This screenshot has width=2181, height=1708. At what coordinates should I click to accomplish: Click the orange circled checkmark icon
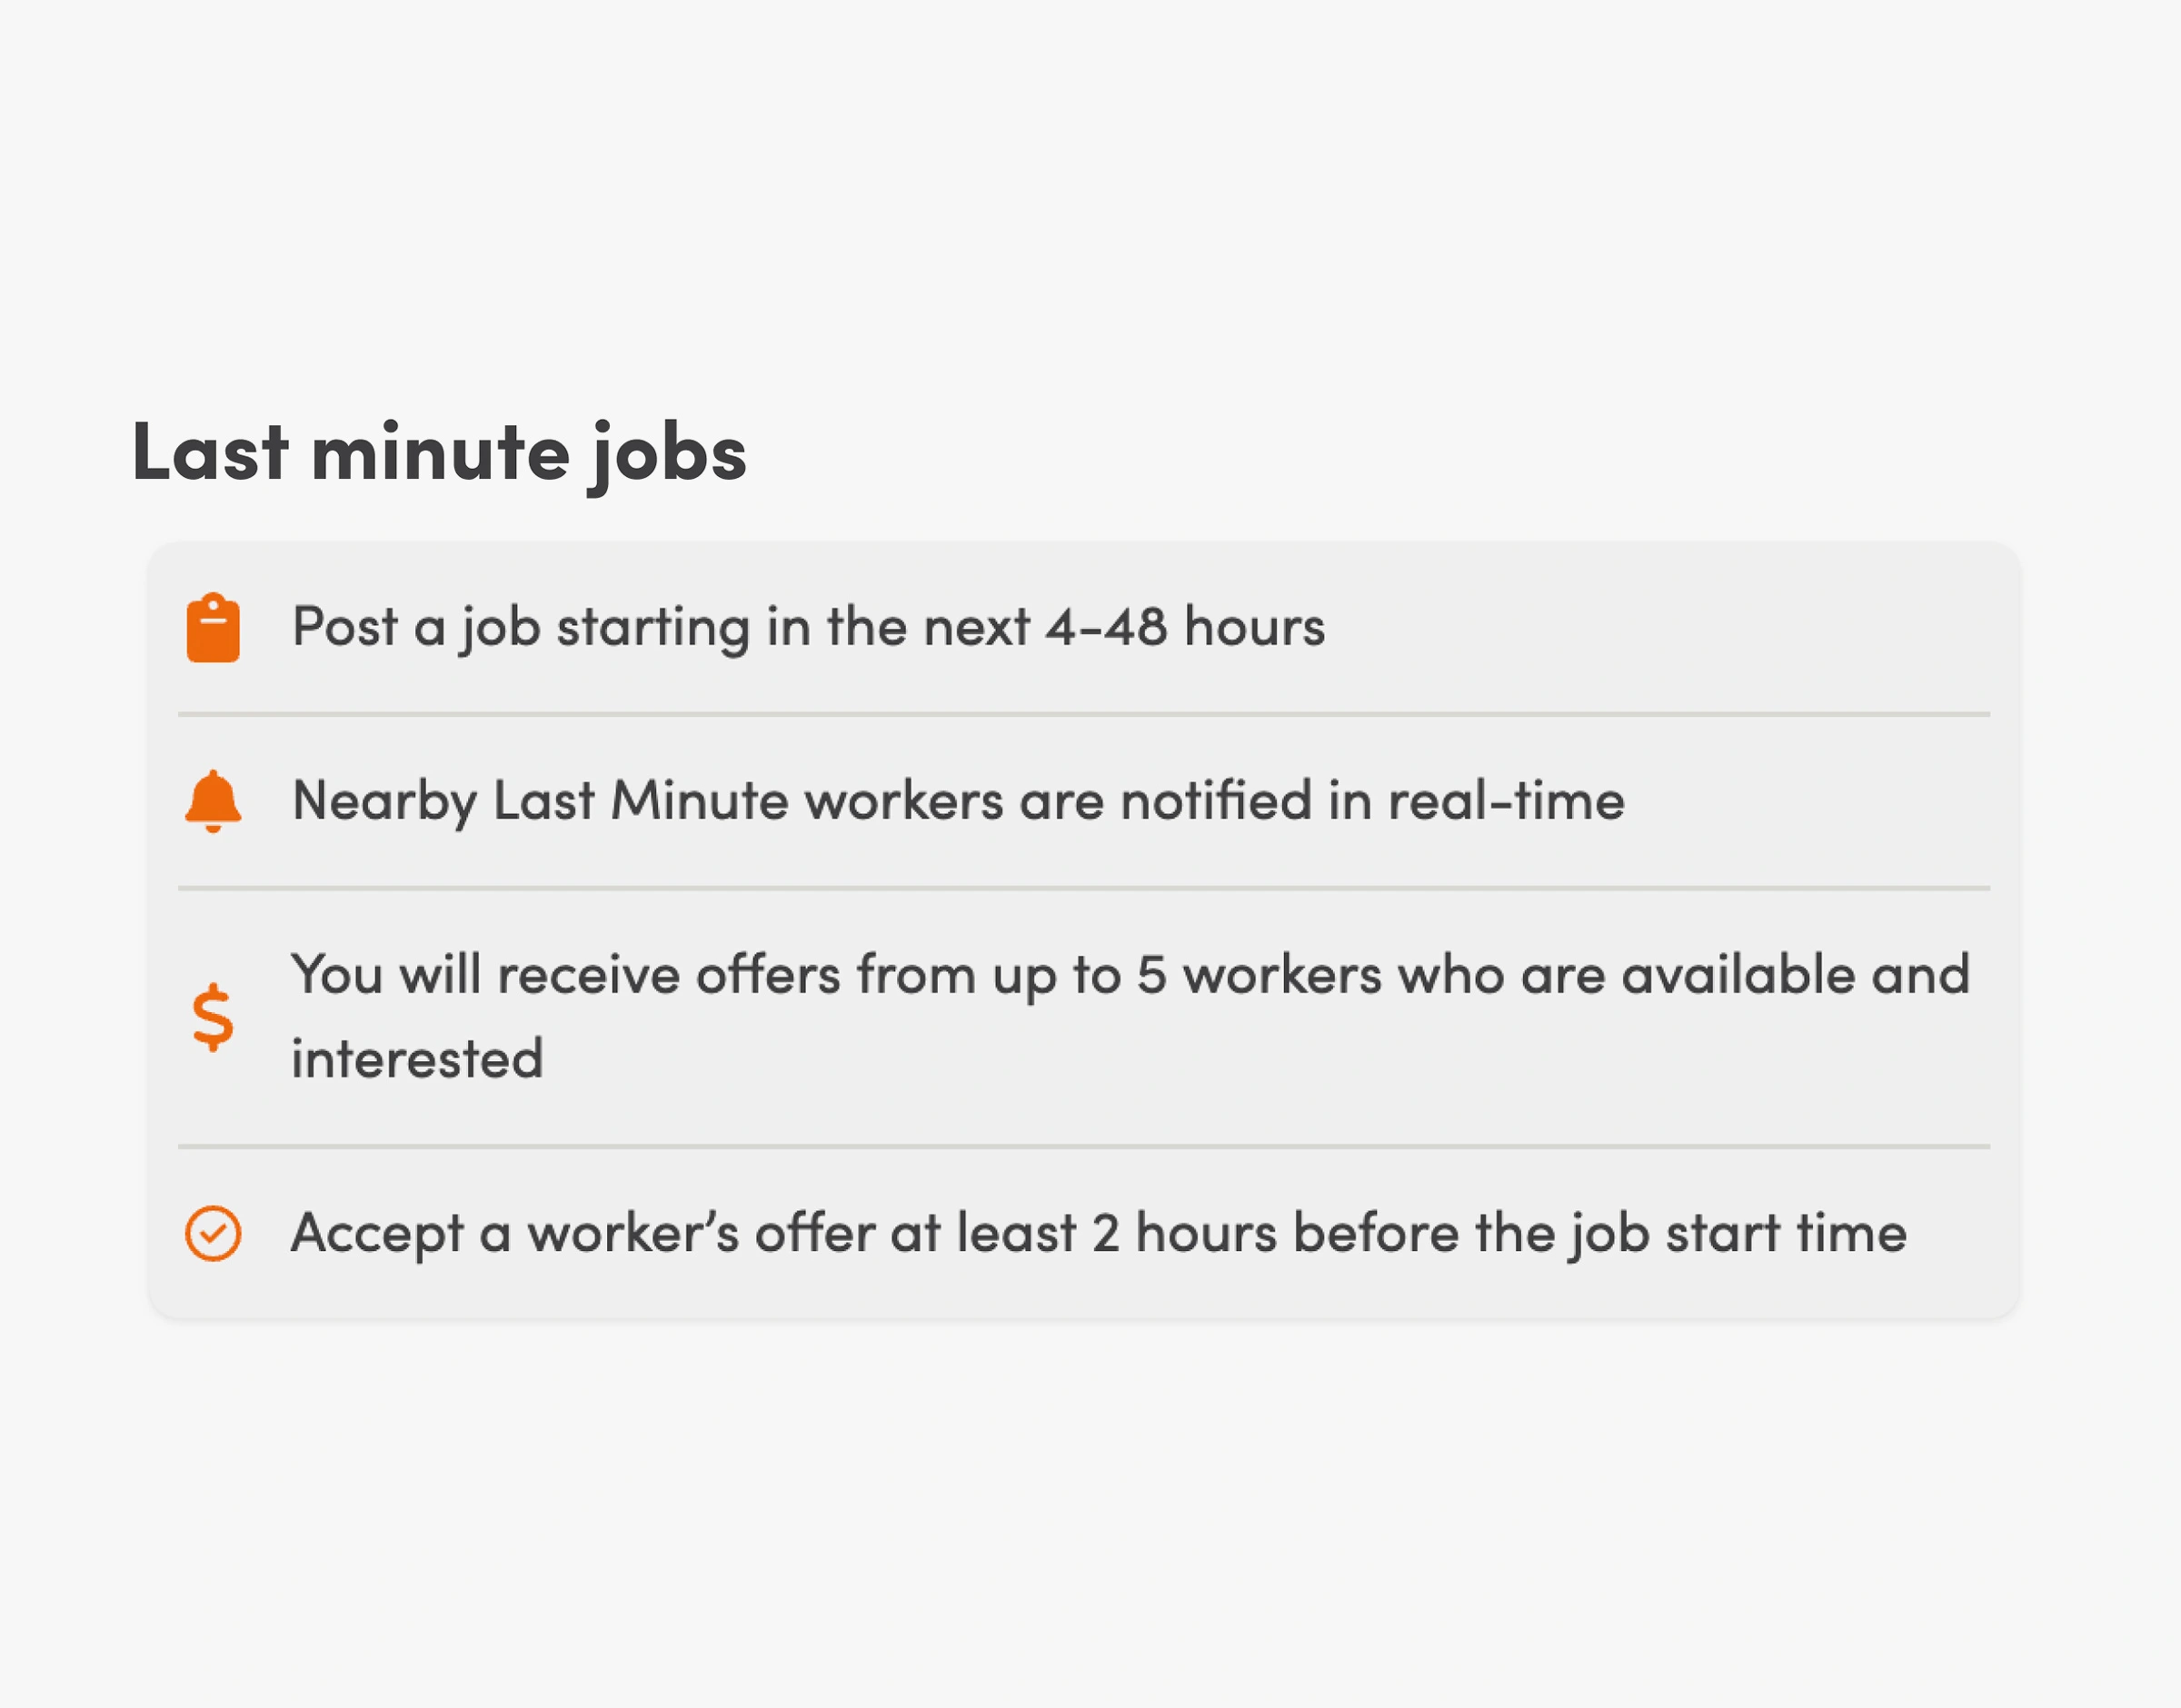(213, 1233)
